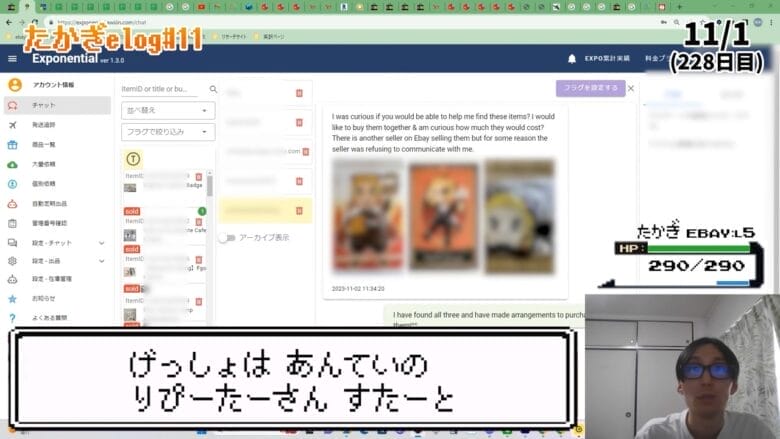The width and height of the screenshot is (780, 439).
Task: Click trash icon on the '.com' buyer row
Action: [306, 152]
